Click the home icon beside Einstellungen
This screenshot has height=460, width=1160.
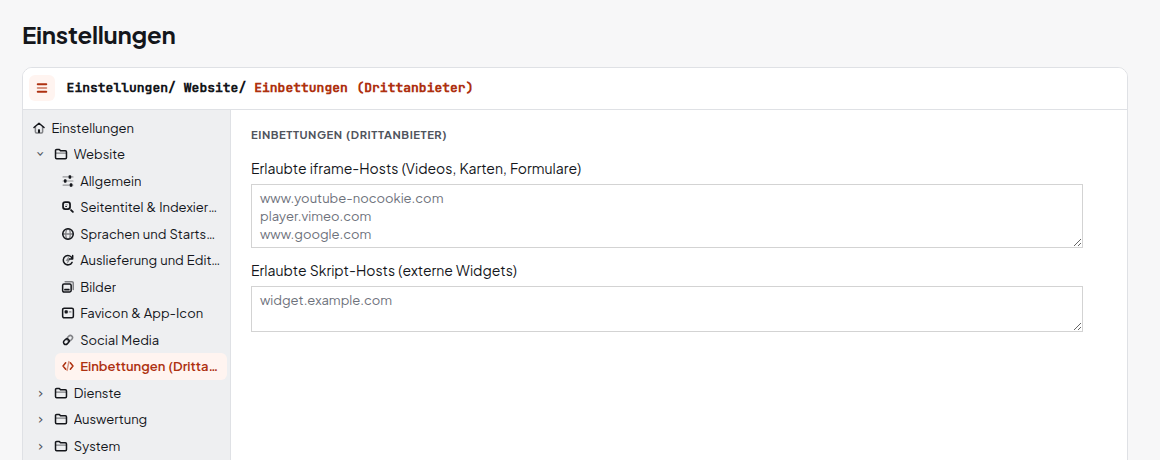pyautogui.click(x=39, y=128)
